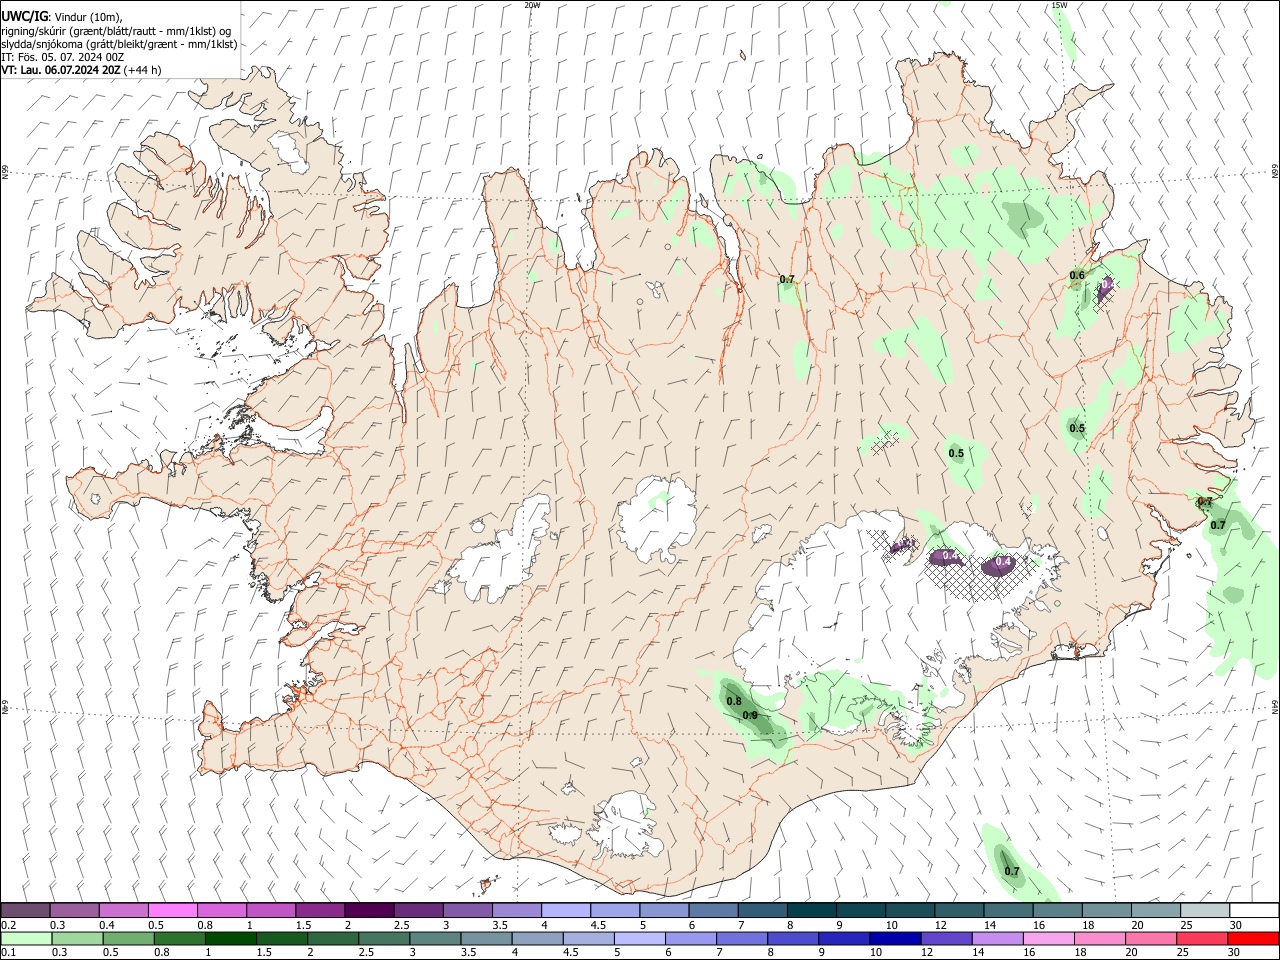
Task: Click the 0.6 precipitation value on the map
Action: pos(1077,276)
